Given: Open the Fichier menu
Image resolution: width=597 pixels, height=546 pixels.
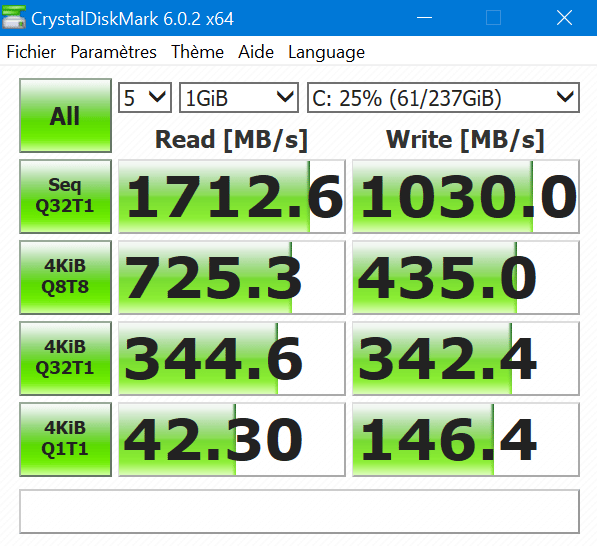Looking at the screenshot, I should (31, 52).
